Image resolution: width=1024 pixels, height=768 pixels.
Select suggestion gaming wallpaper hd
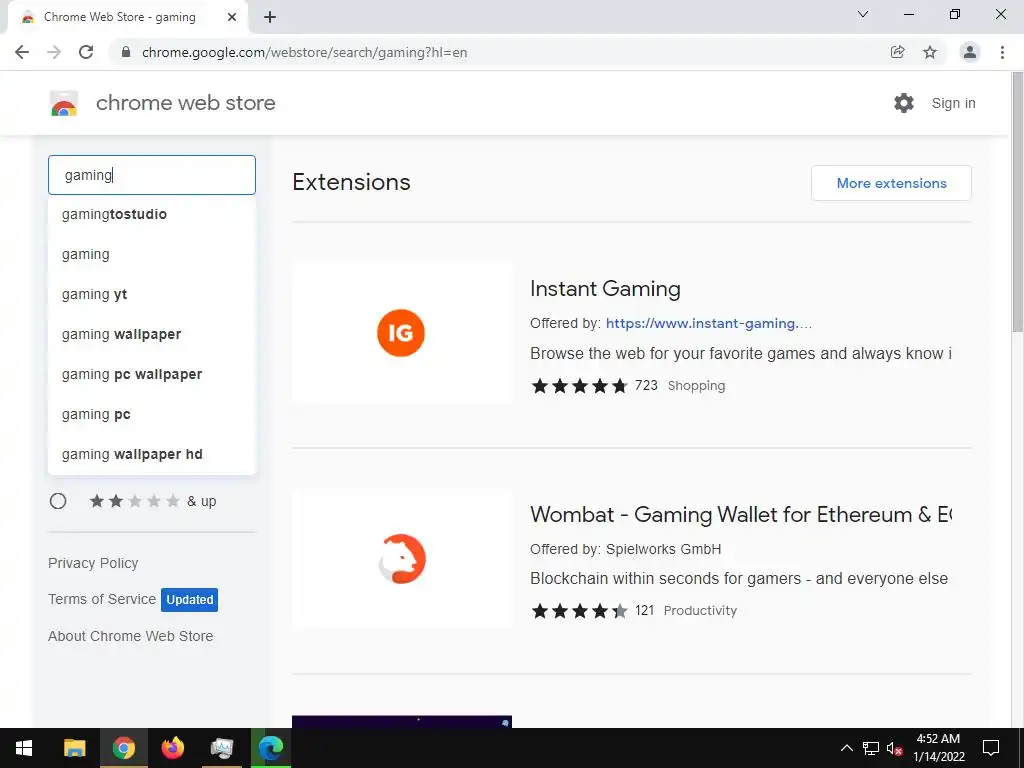coord(152,454)
